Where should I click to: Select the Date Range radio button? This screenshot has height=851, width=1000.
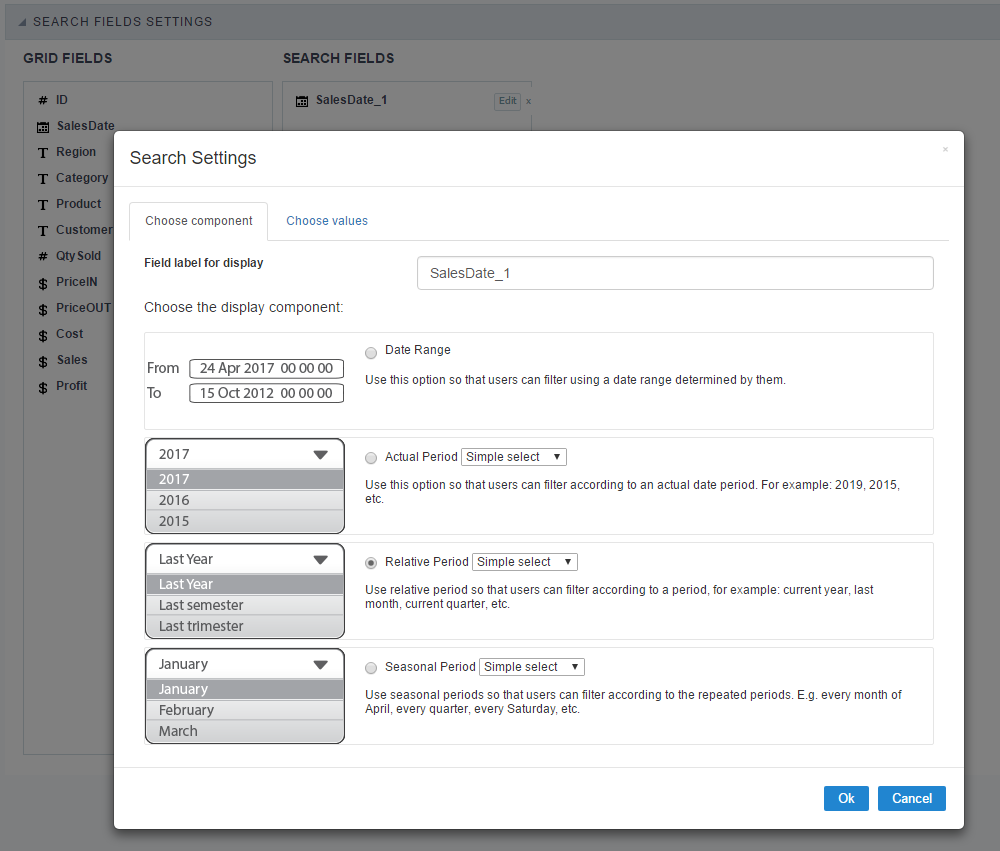pyautogui.click(x=371, y=353)
